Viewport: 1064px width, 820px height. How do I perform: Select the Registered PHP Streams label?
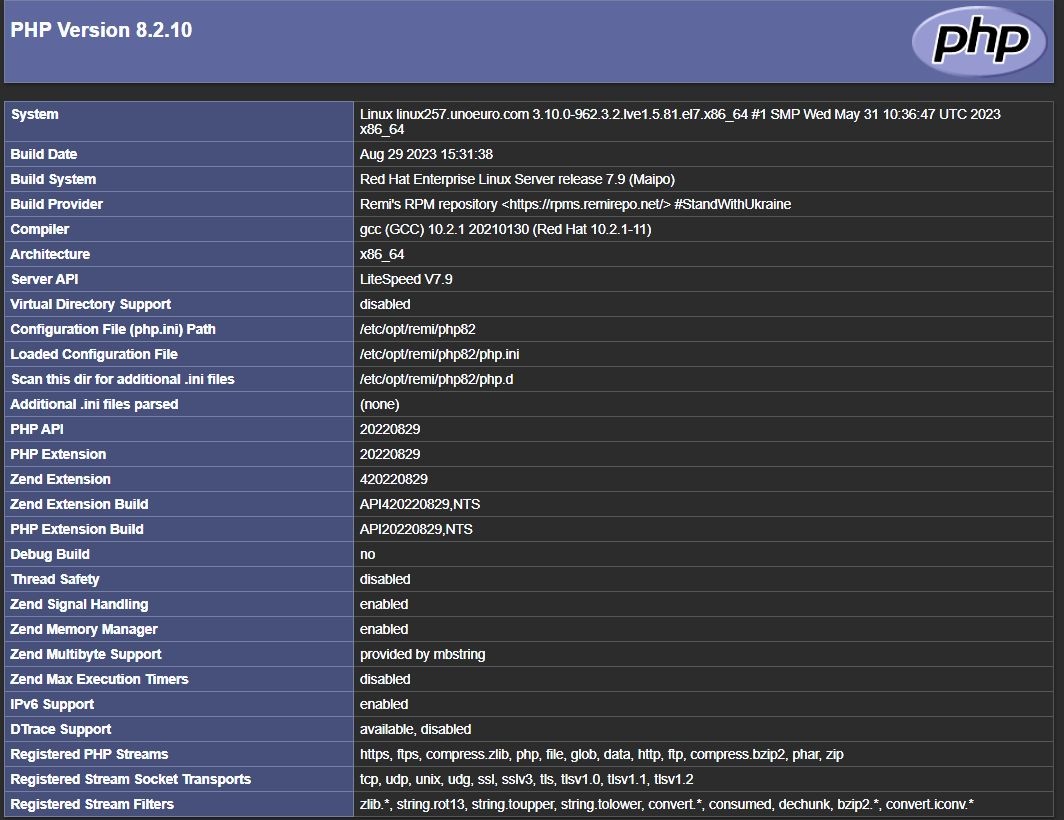[90, 754]
